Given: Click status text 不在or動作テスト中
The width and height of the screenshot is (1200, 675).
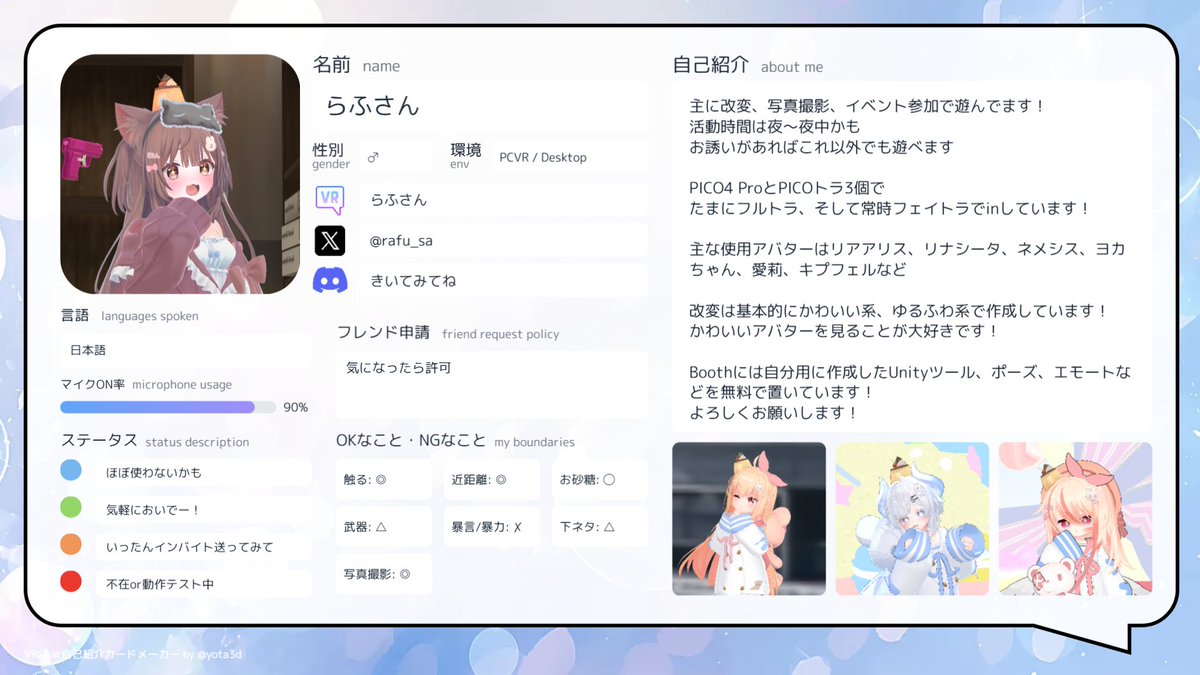Looking at the screenshot, I should [x=160, y=584].
